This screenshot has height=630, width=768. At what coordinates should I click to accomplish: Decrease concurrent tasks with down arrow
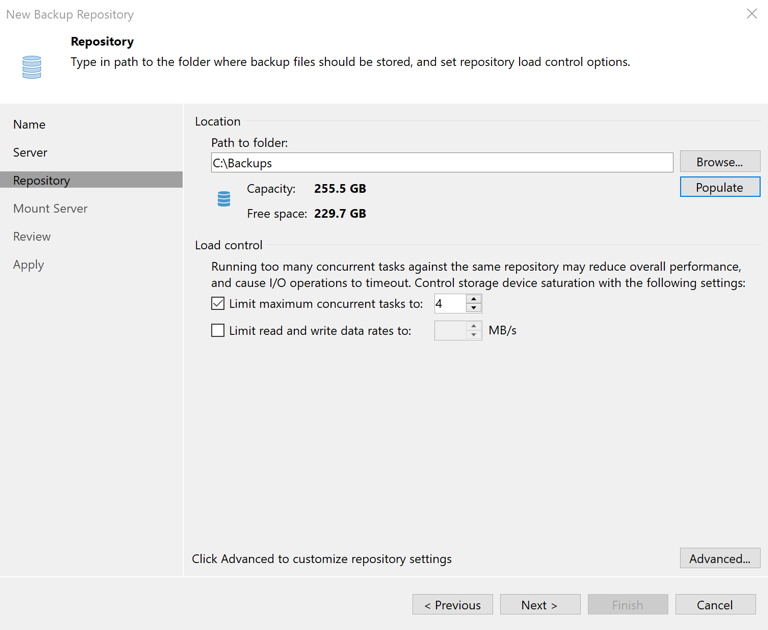[474, 308]
